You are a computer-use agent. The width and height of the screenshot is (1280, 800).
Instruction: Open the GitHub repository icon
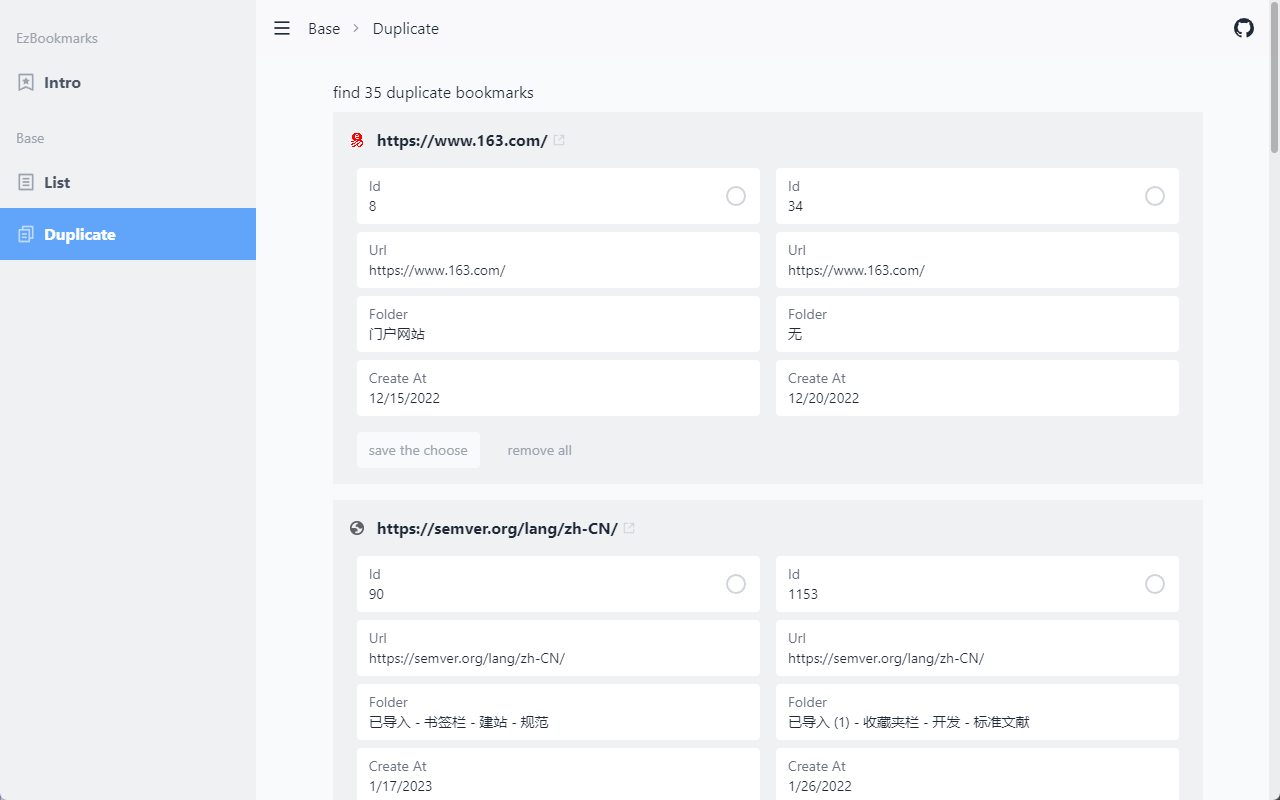[1244, 28]
